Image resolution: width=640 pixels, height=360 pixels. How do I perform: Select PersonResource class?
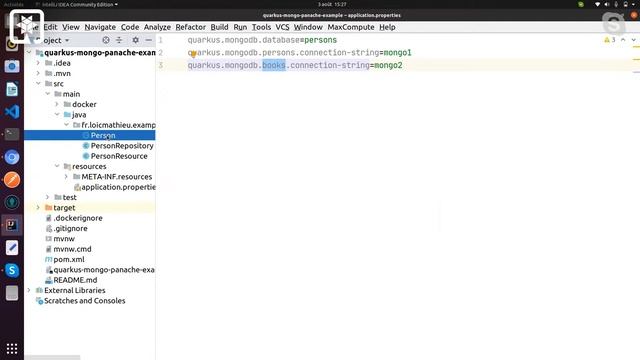[119, 156]
